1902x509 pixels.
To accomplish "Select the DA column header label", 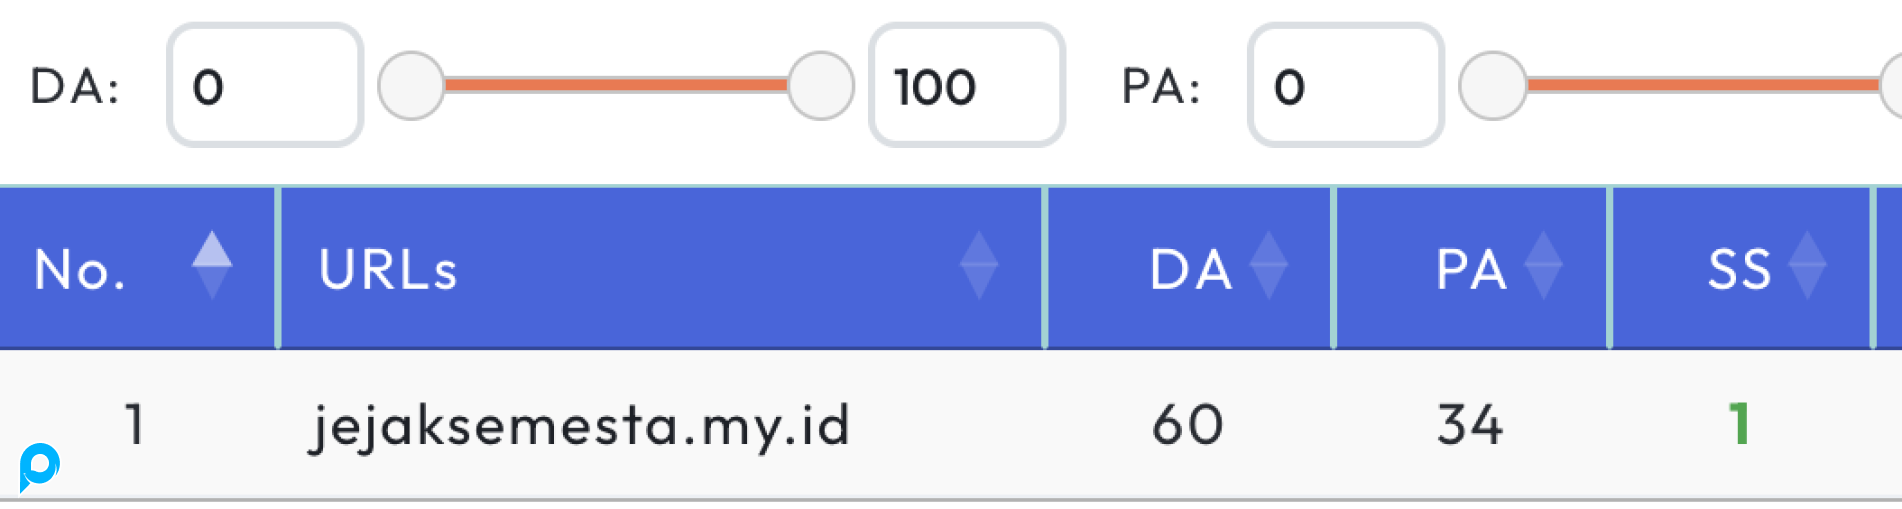I will (x=1190, y=269).
